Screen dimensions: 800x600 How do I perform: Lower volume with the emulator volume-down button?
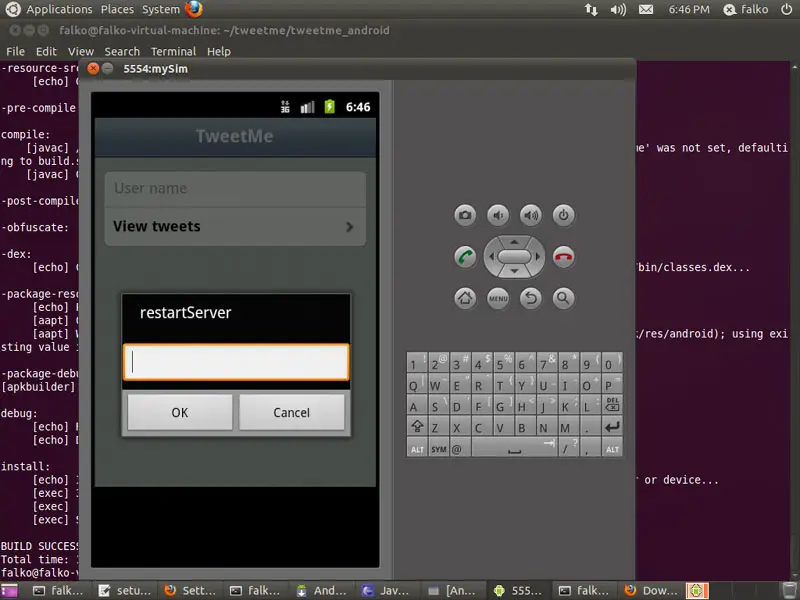[x=498, y=215]
